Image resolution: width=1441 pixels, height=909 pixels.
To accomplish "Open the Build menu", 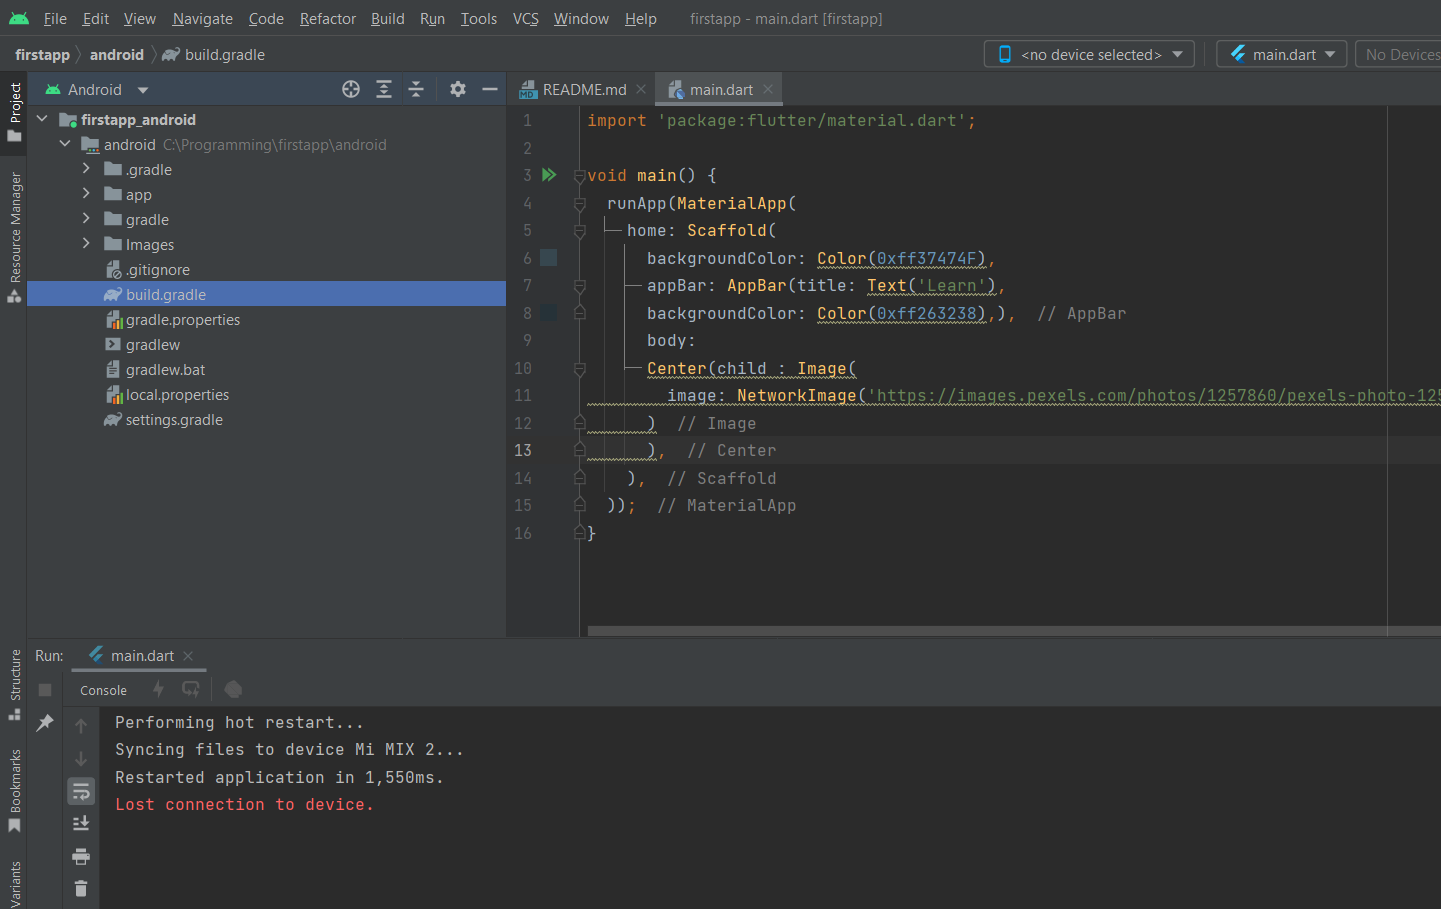I will [387, 19].
